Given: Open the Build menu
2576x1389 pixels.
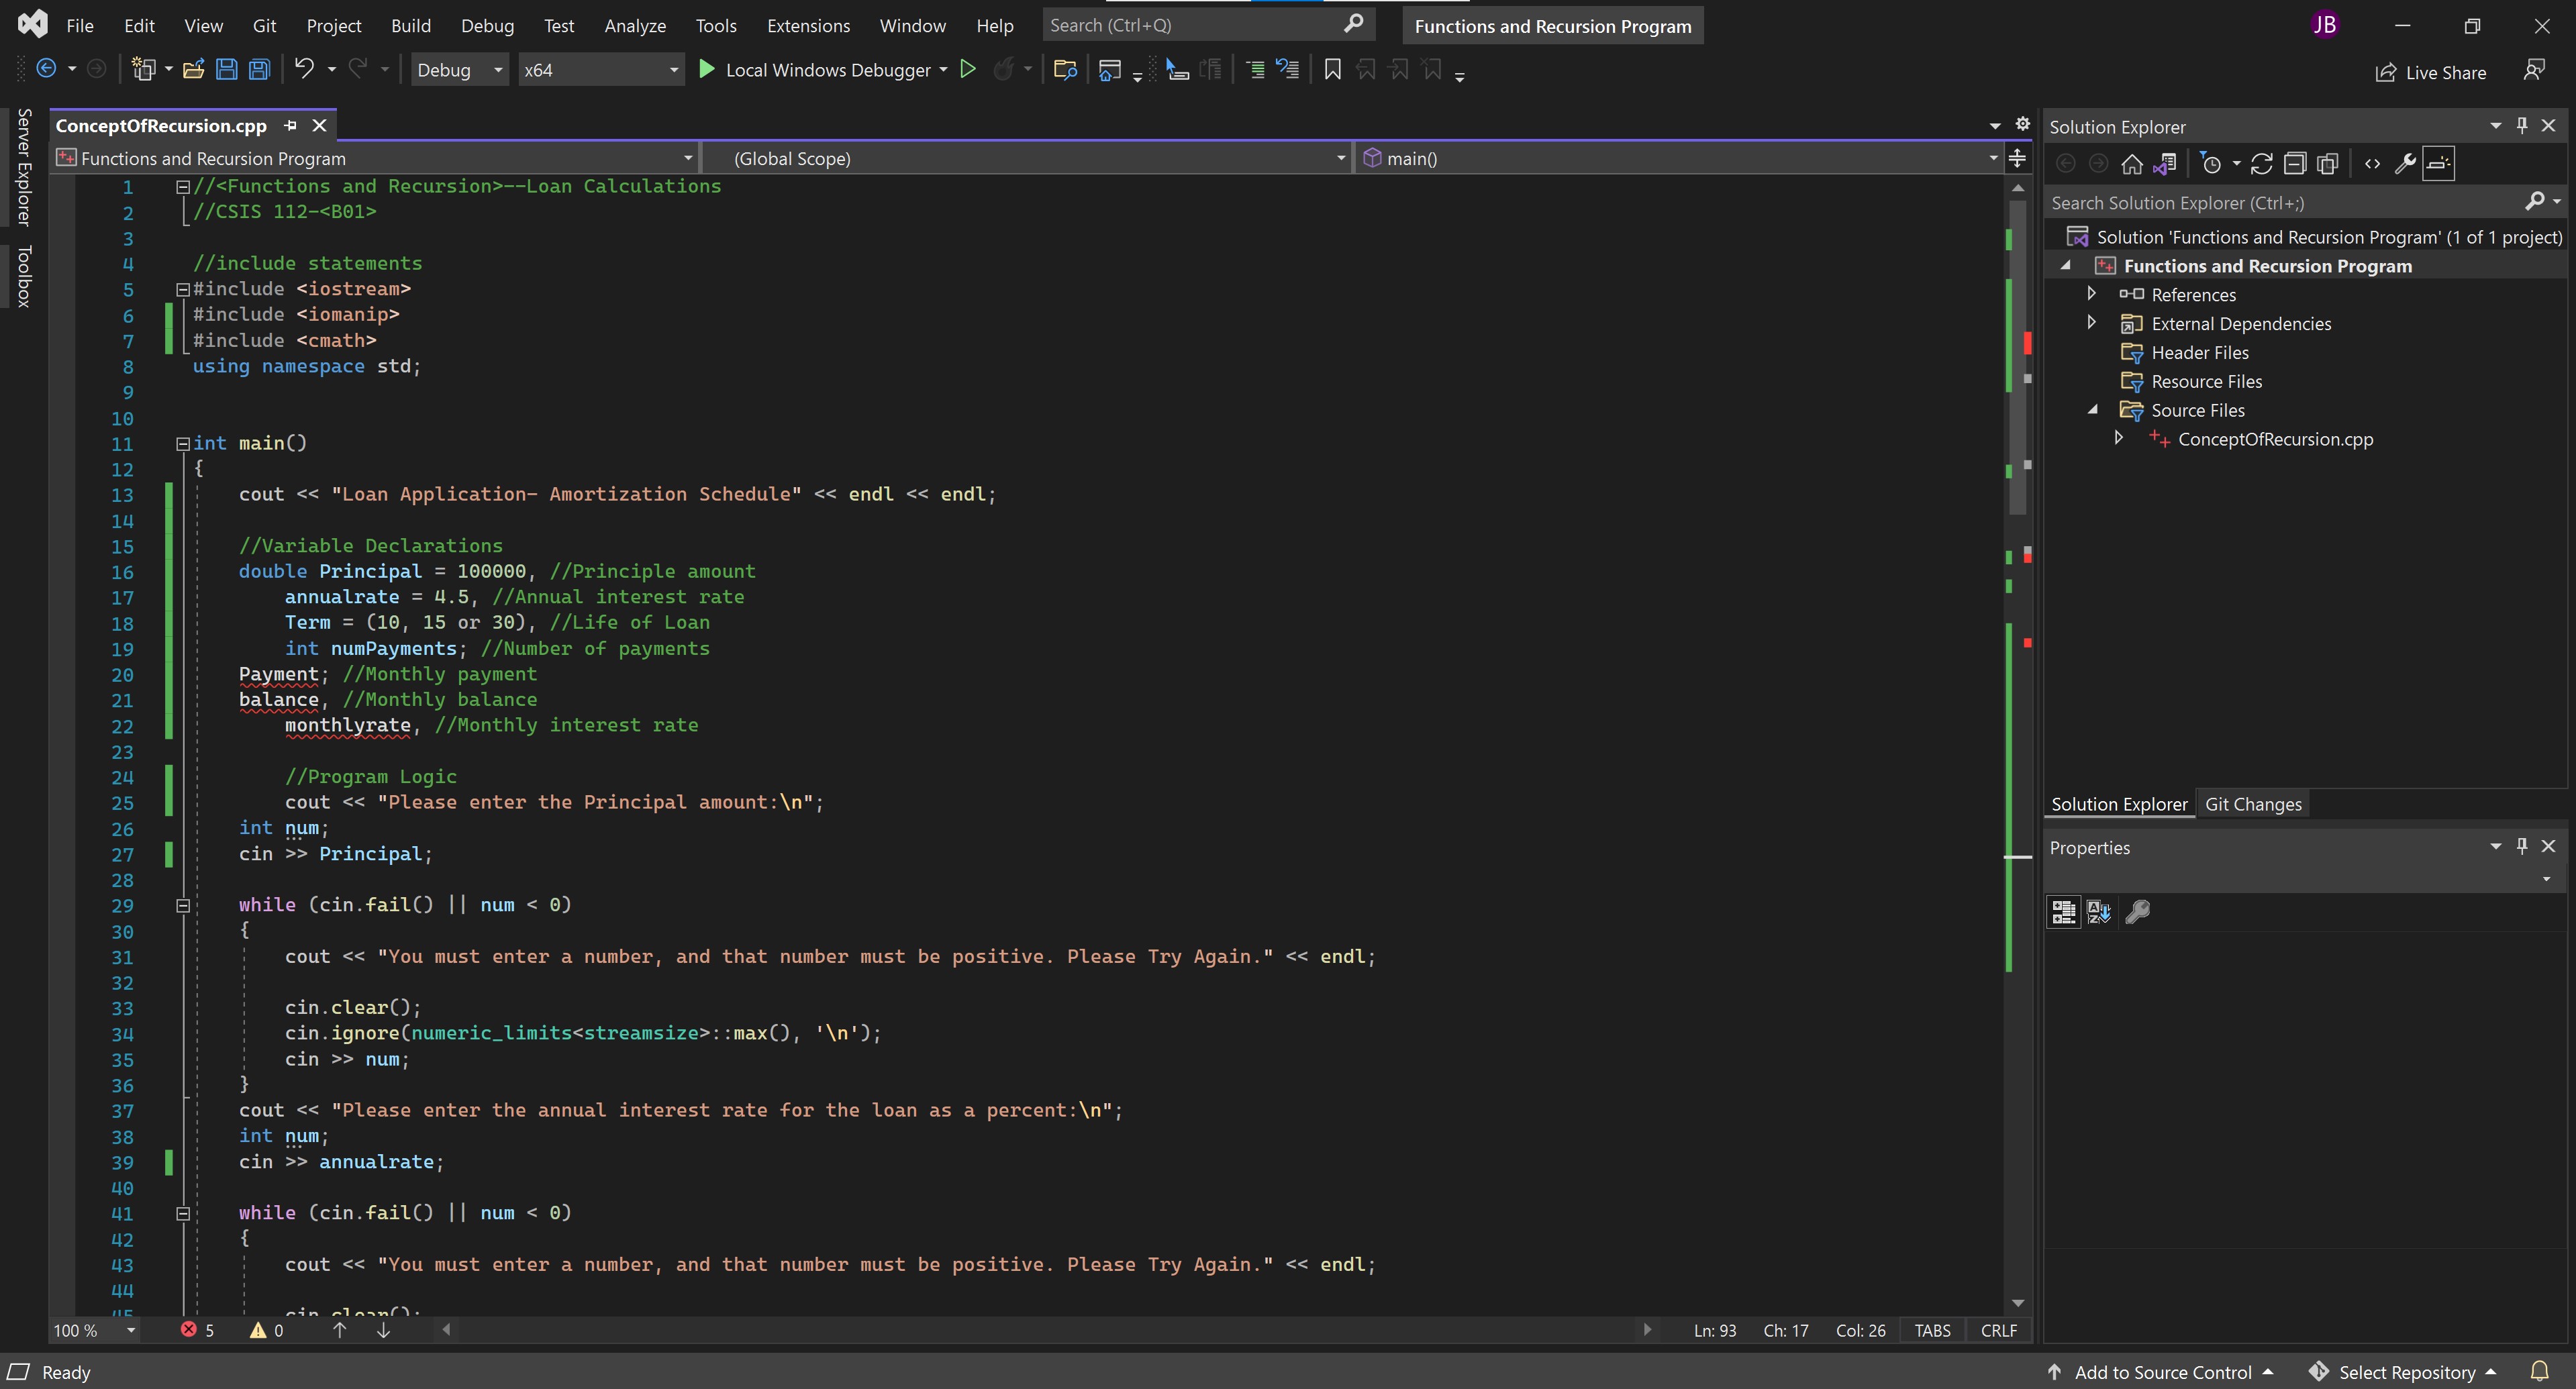Looking at the screenshot, I should pos(410,26).
